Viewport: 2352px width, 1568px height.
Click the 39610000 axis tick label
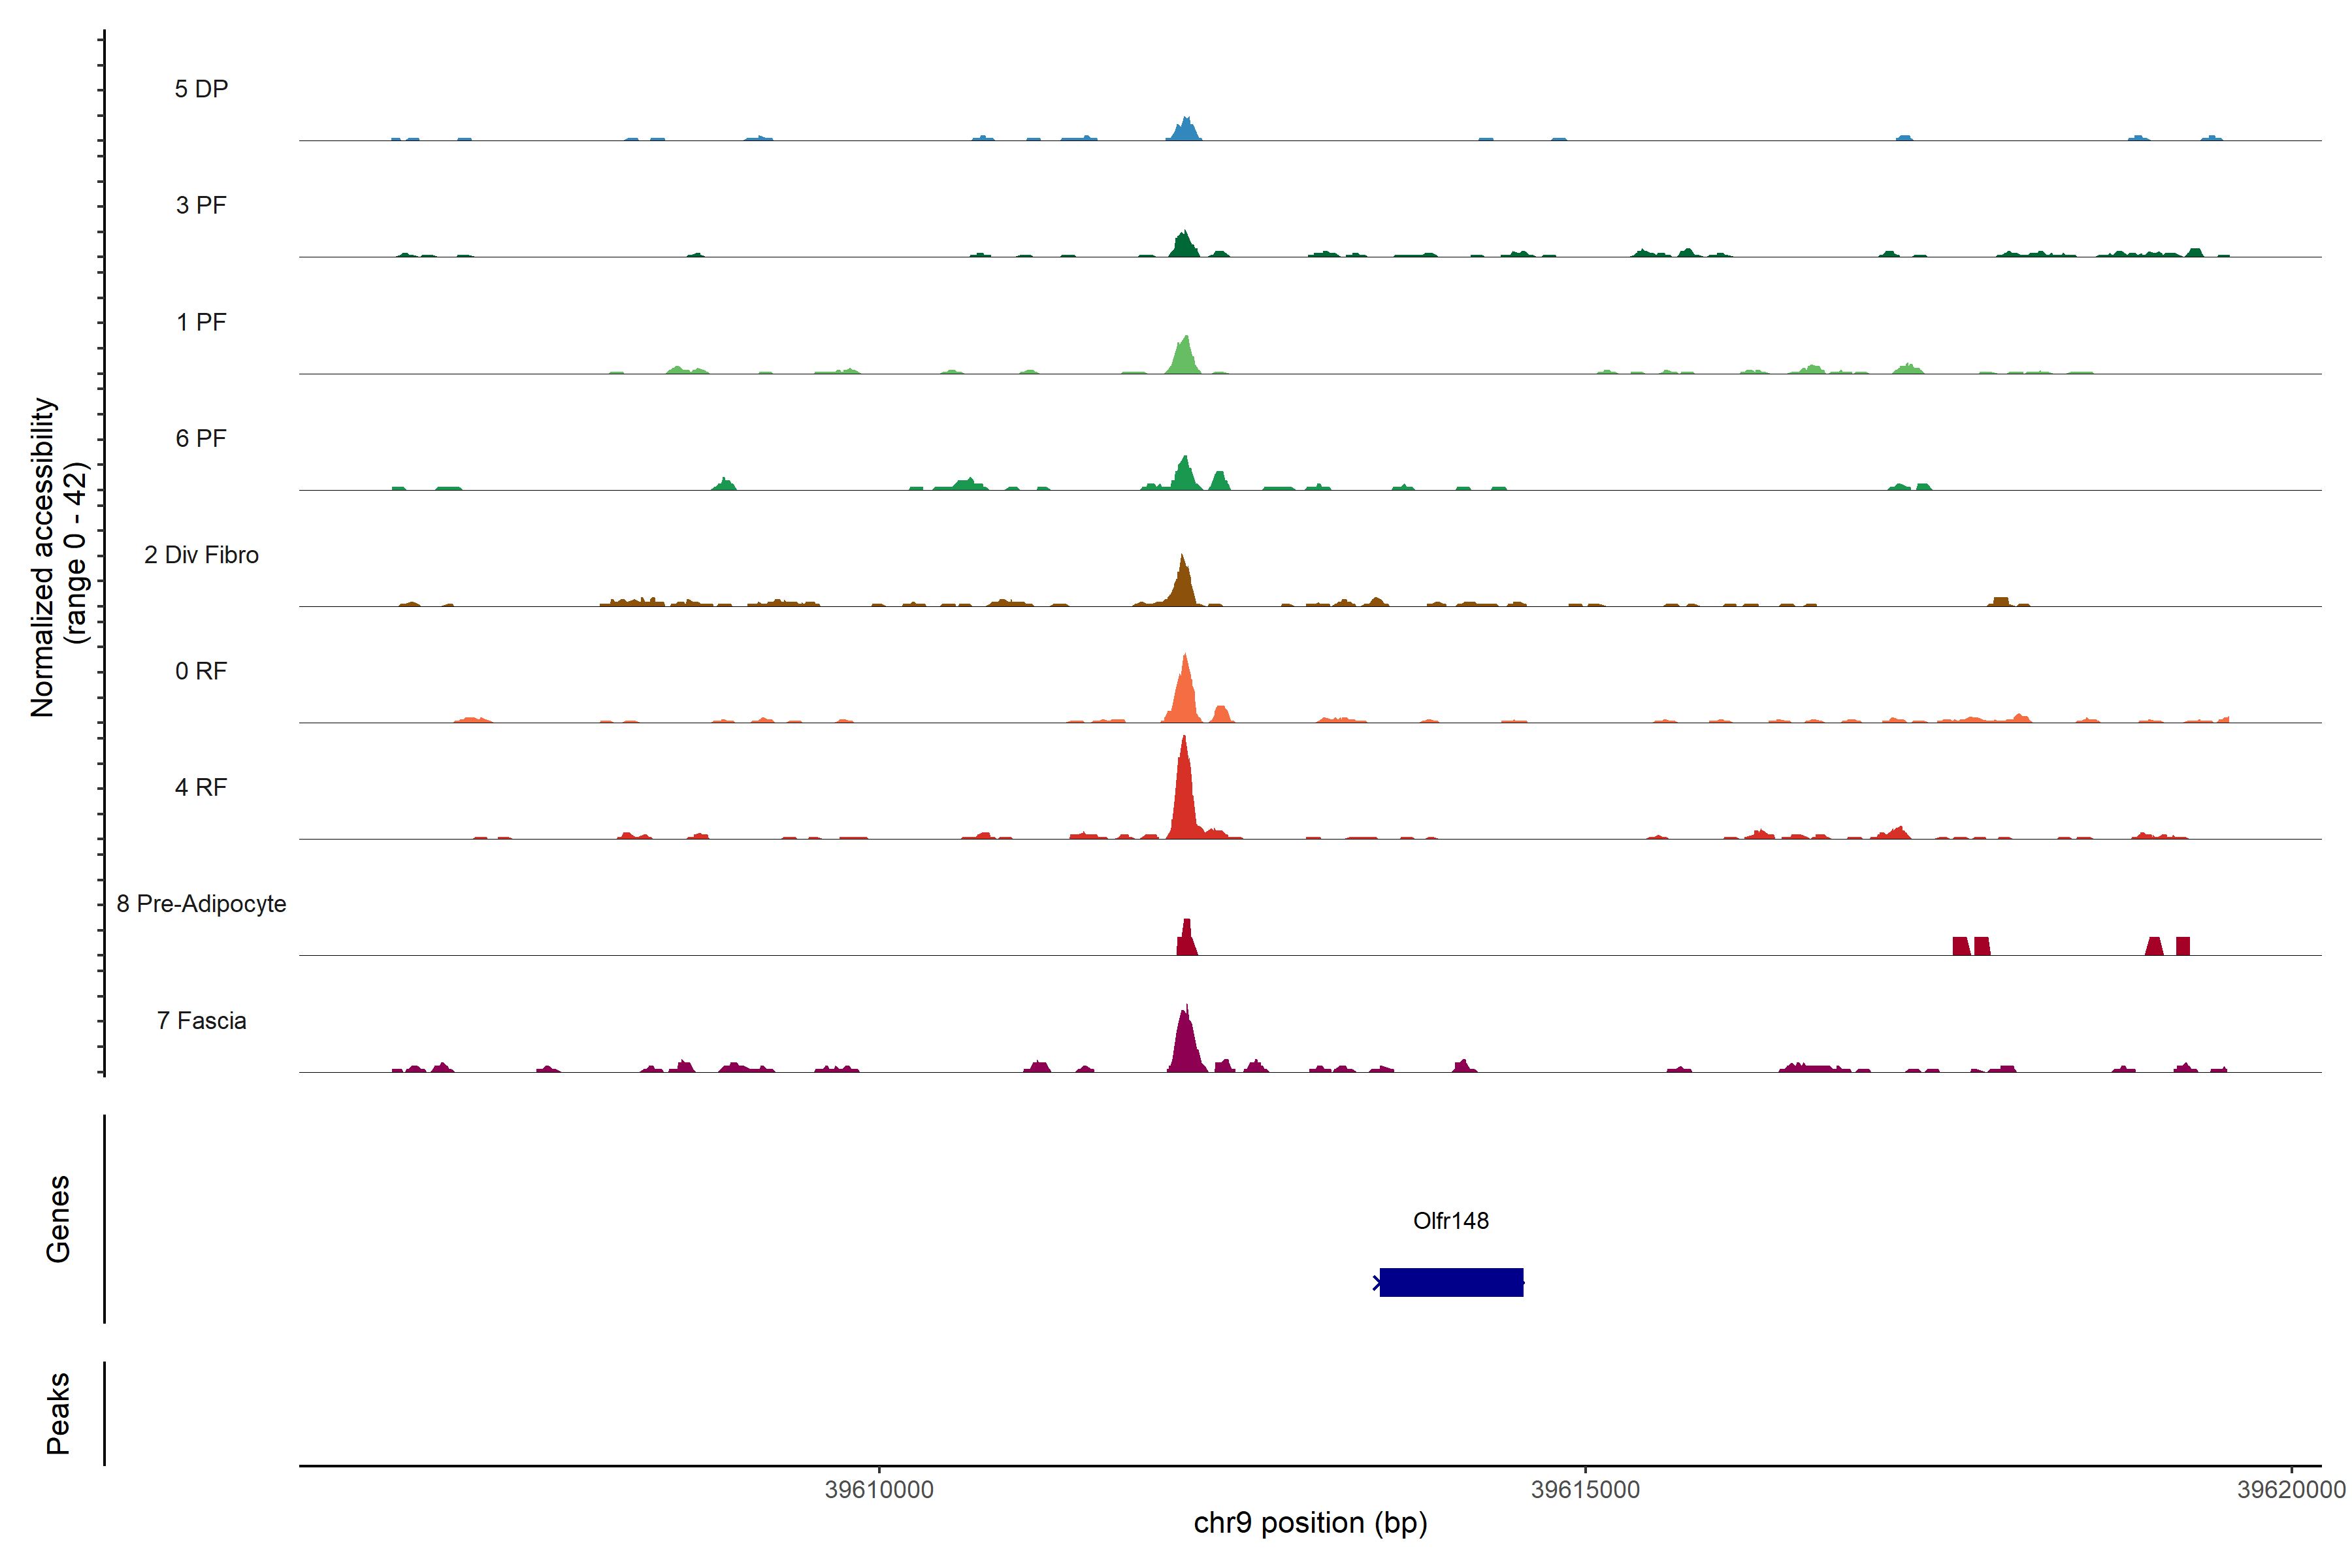coord(879,1489)
